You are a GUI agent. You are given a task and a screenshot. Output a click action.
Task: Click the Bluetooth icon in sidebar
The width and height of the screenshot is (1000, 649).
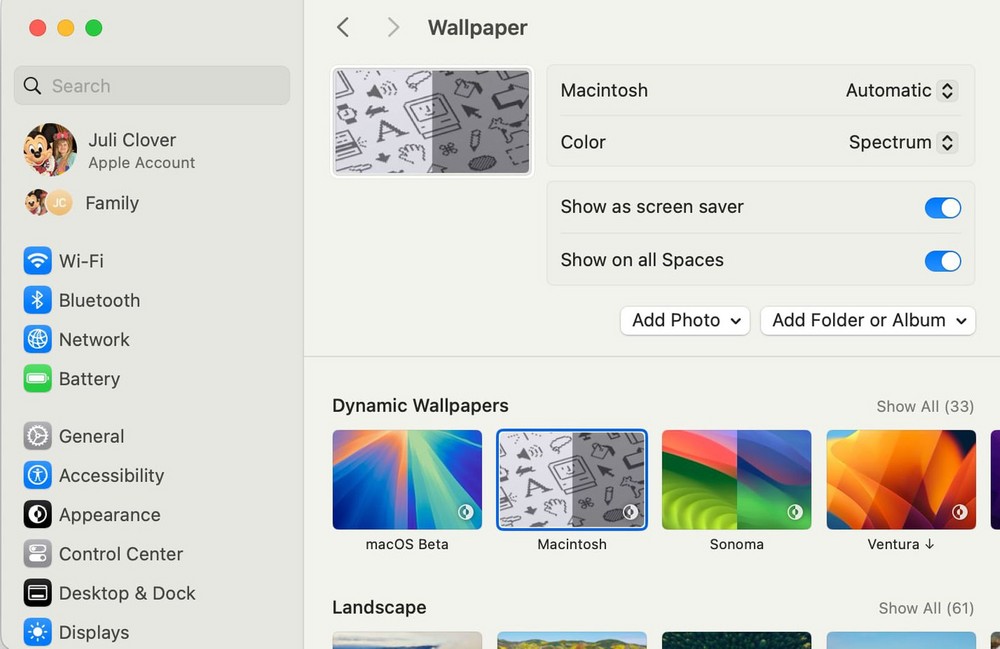tap(38, 300)
